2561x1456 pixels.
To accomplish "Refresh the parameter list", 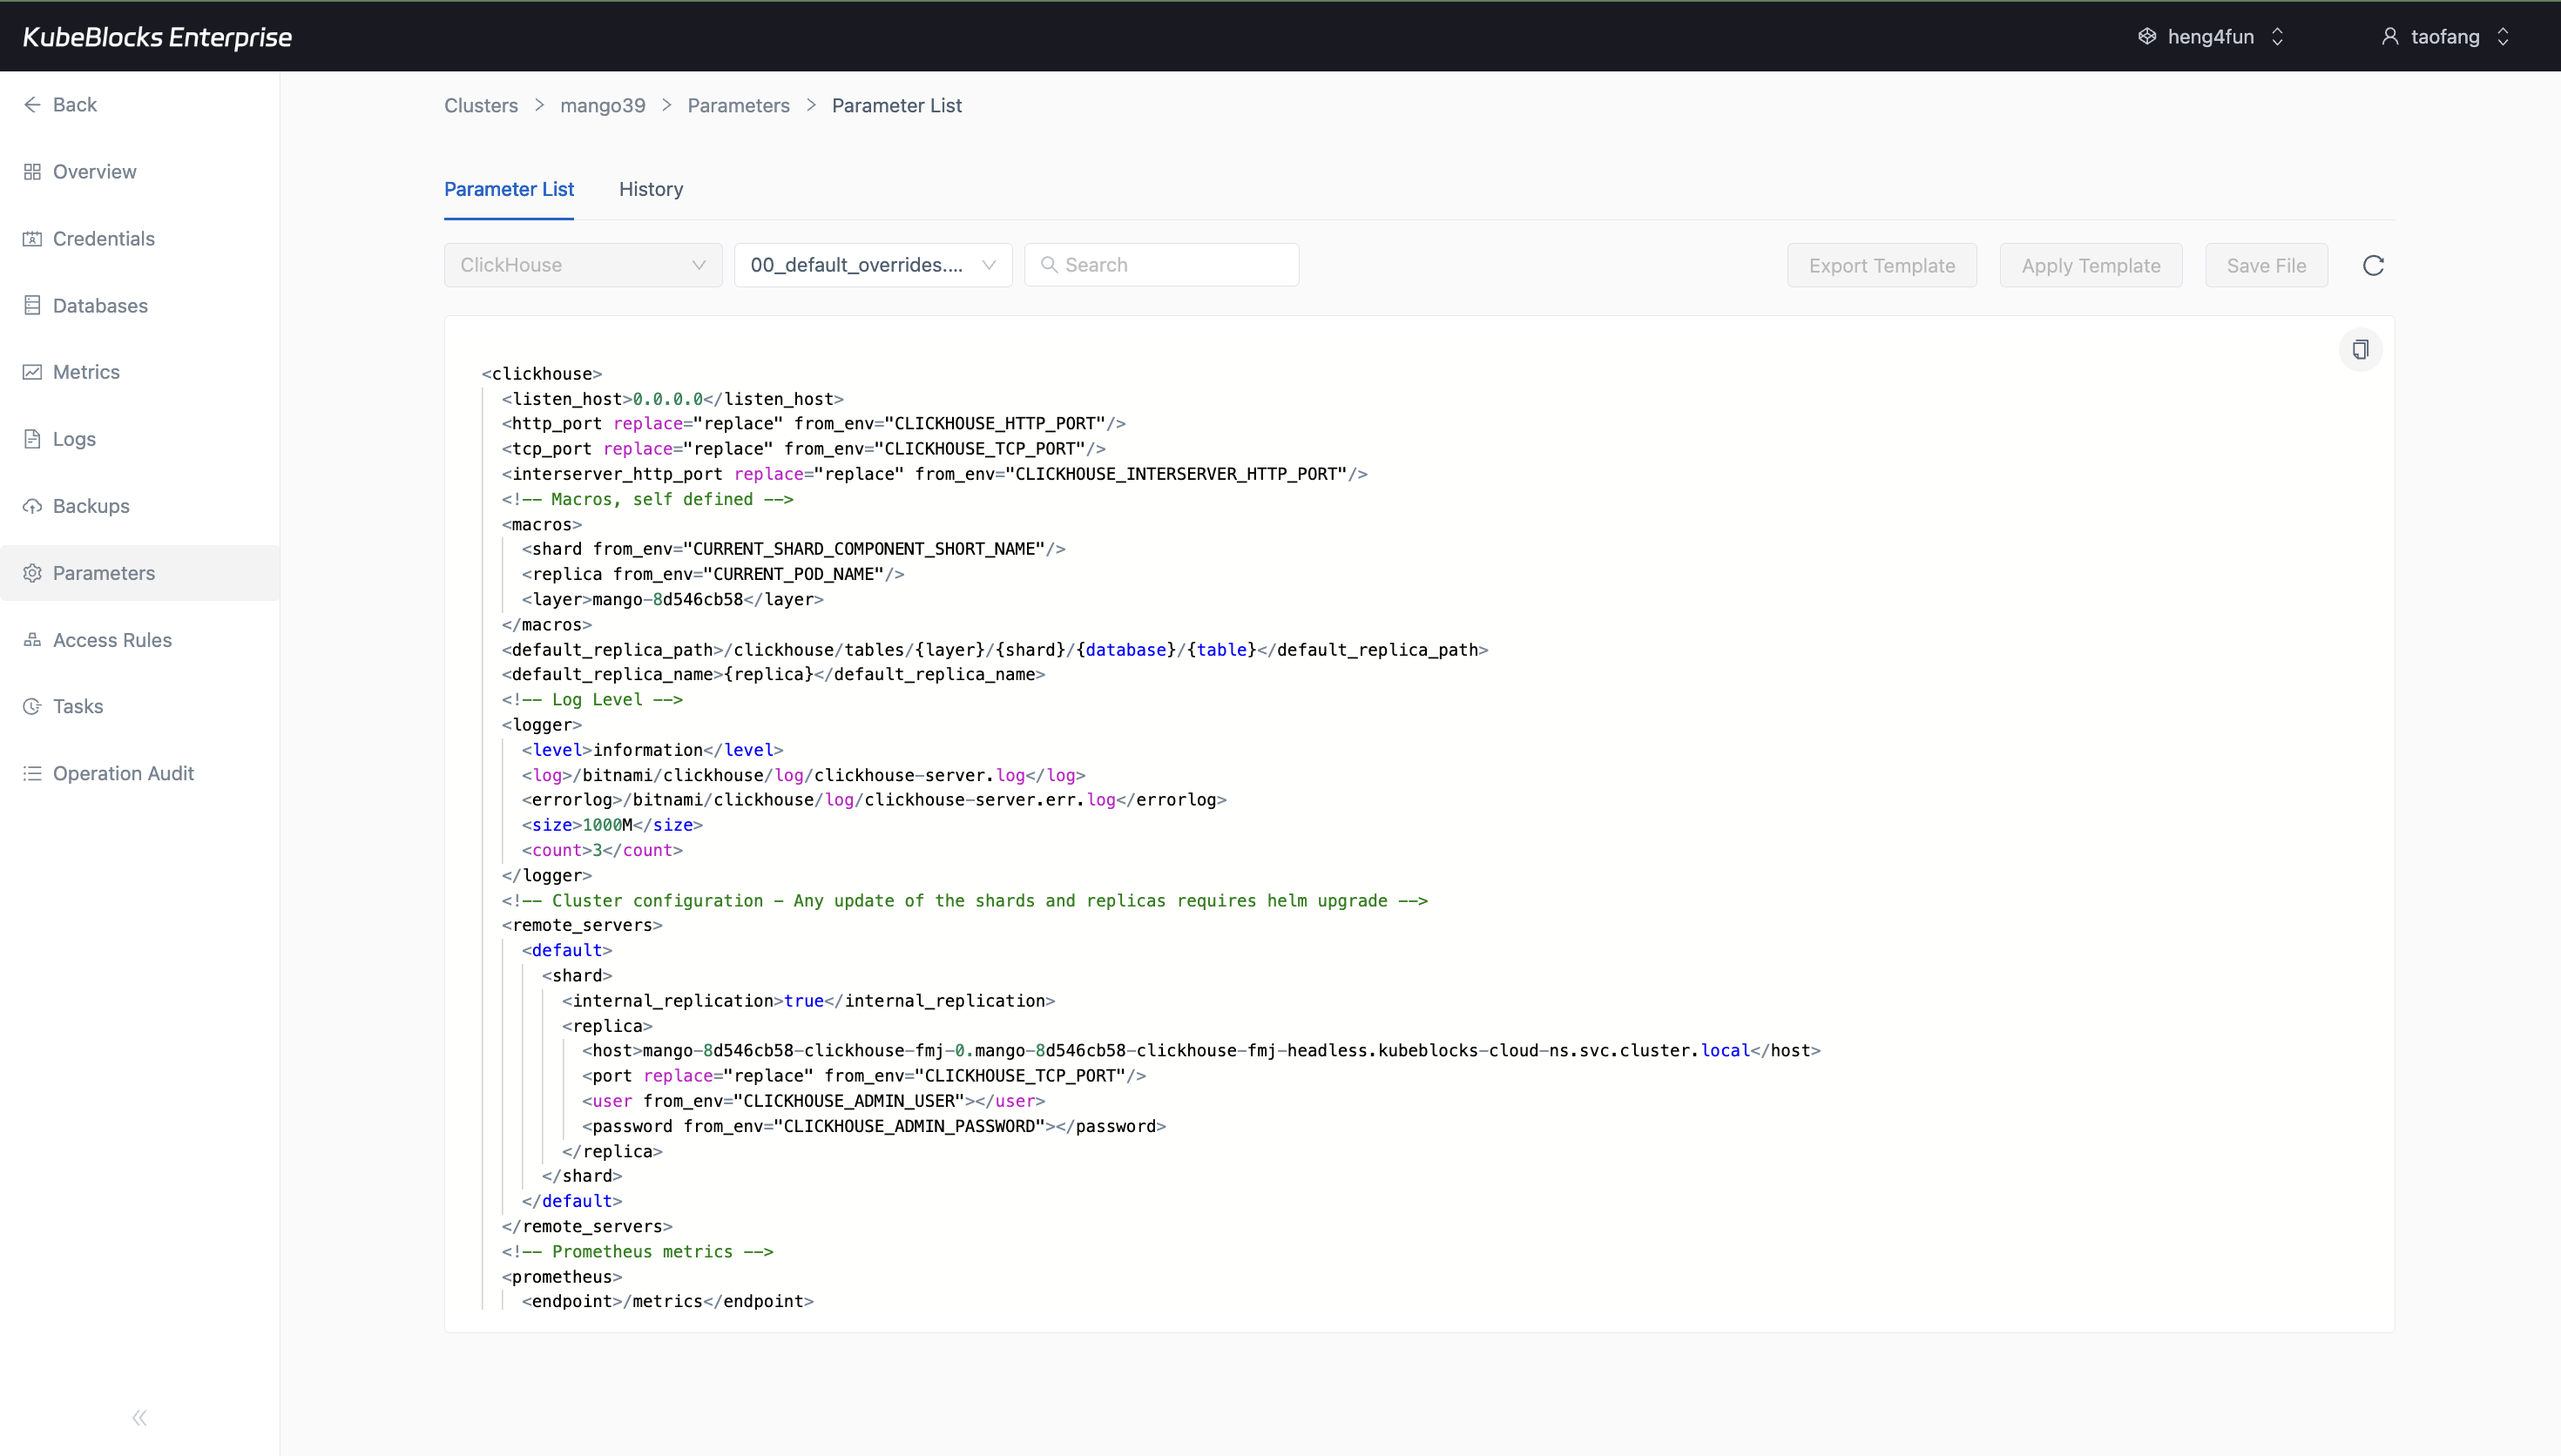I will [x=2373, y=266].
